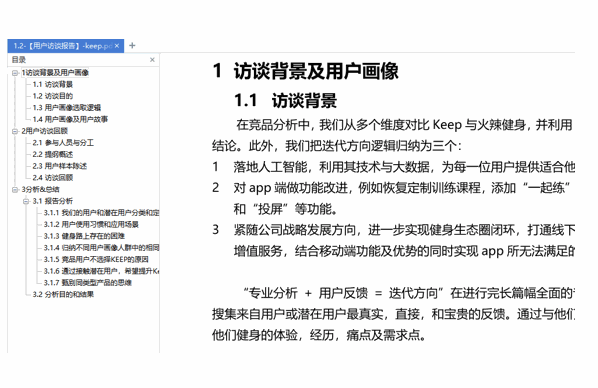Close the 目录 outline panel
Screen dimensions: 598x388
[152, 60]
